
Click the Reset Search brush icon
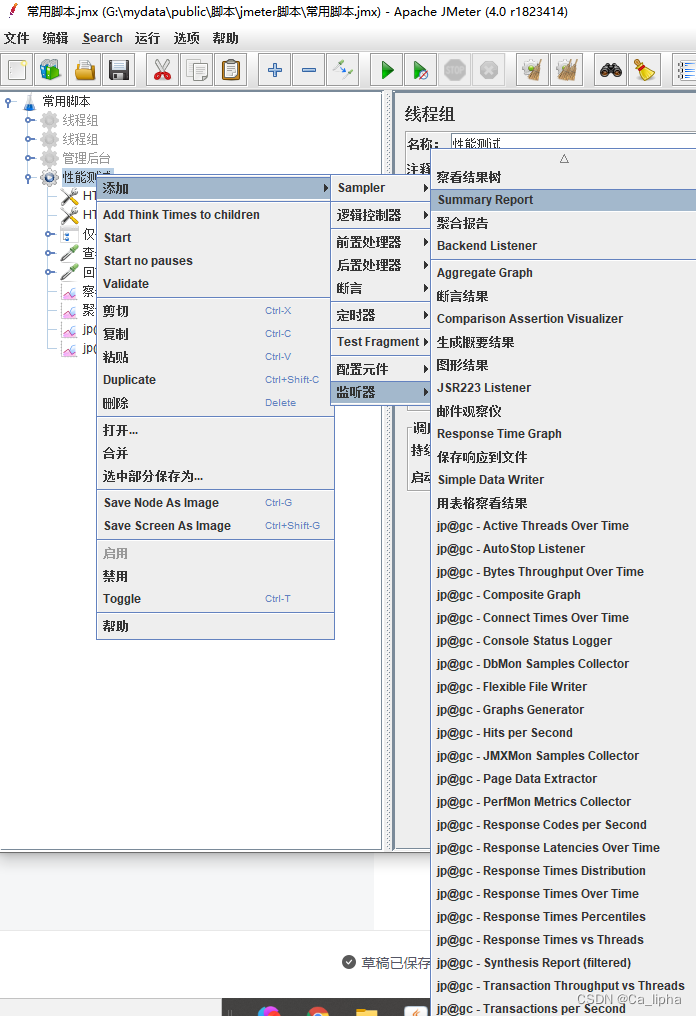[644, 69]
